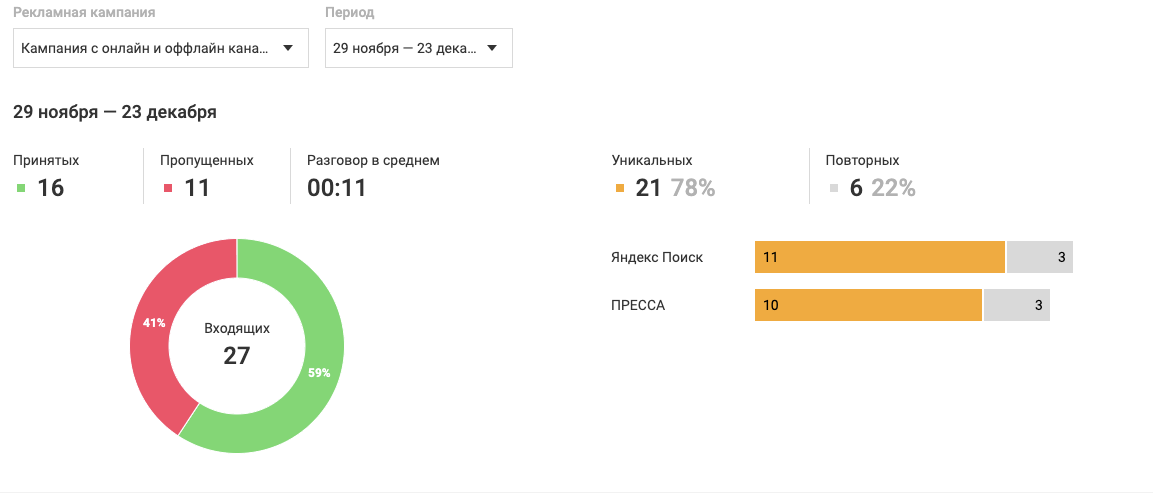The width and height of the screenshot is (1153, 493).
Task: Click the orange ПРЕССА bar showing 10
Action: [x=868, y=305]
